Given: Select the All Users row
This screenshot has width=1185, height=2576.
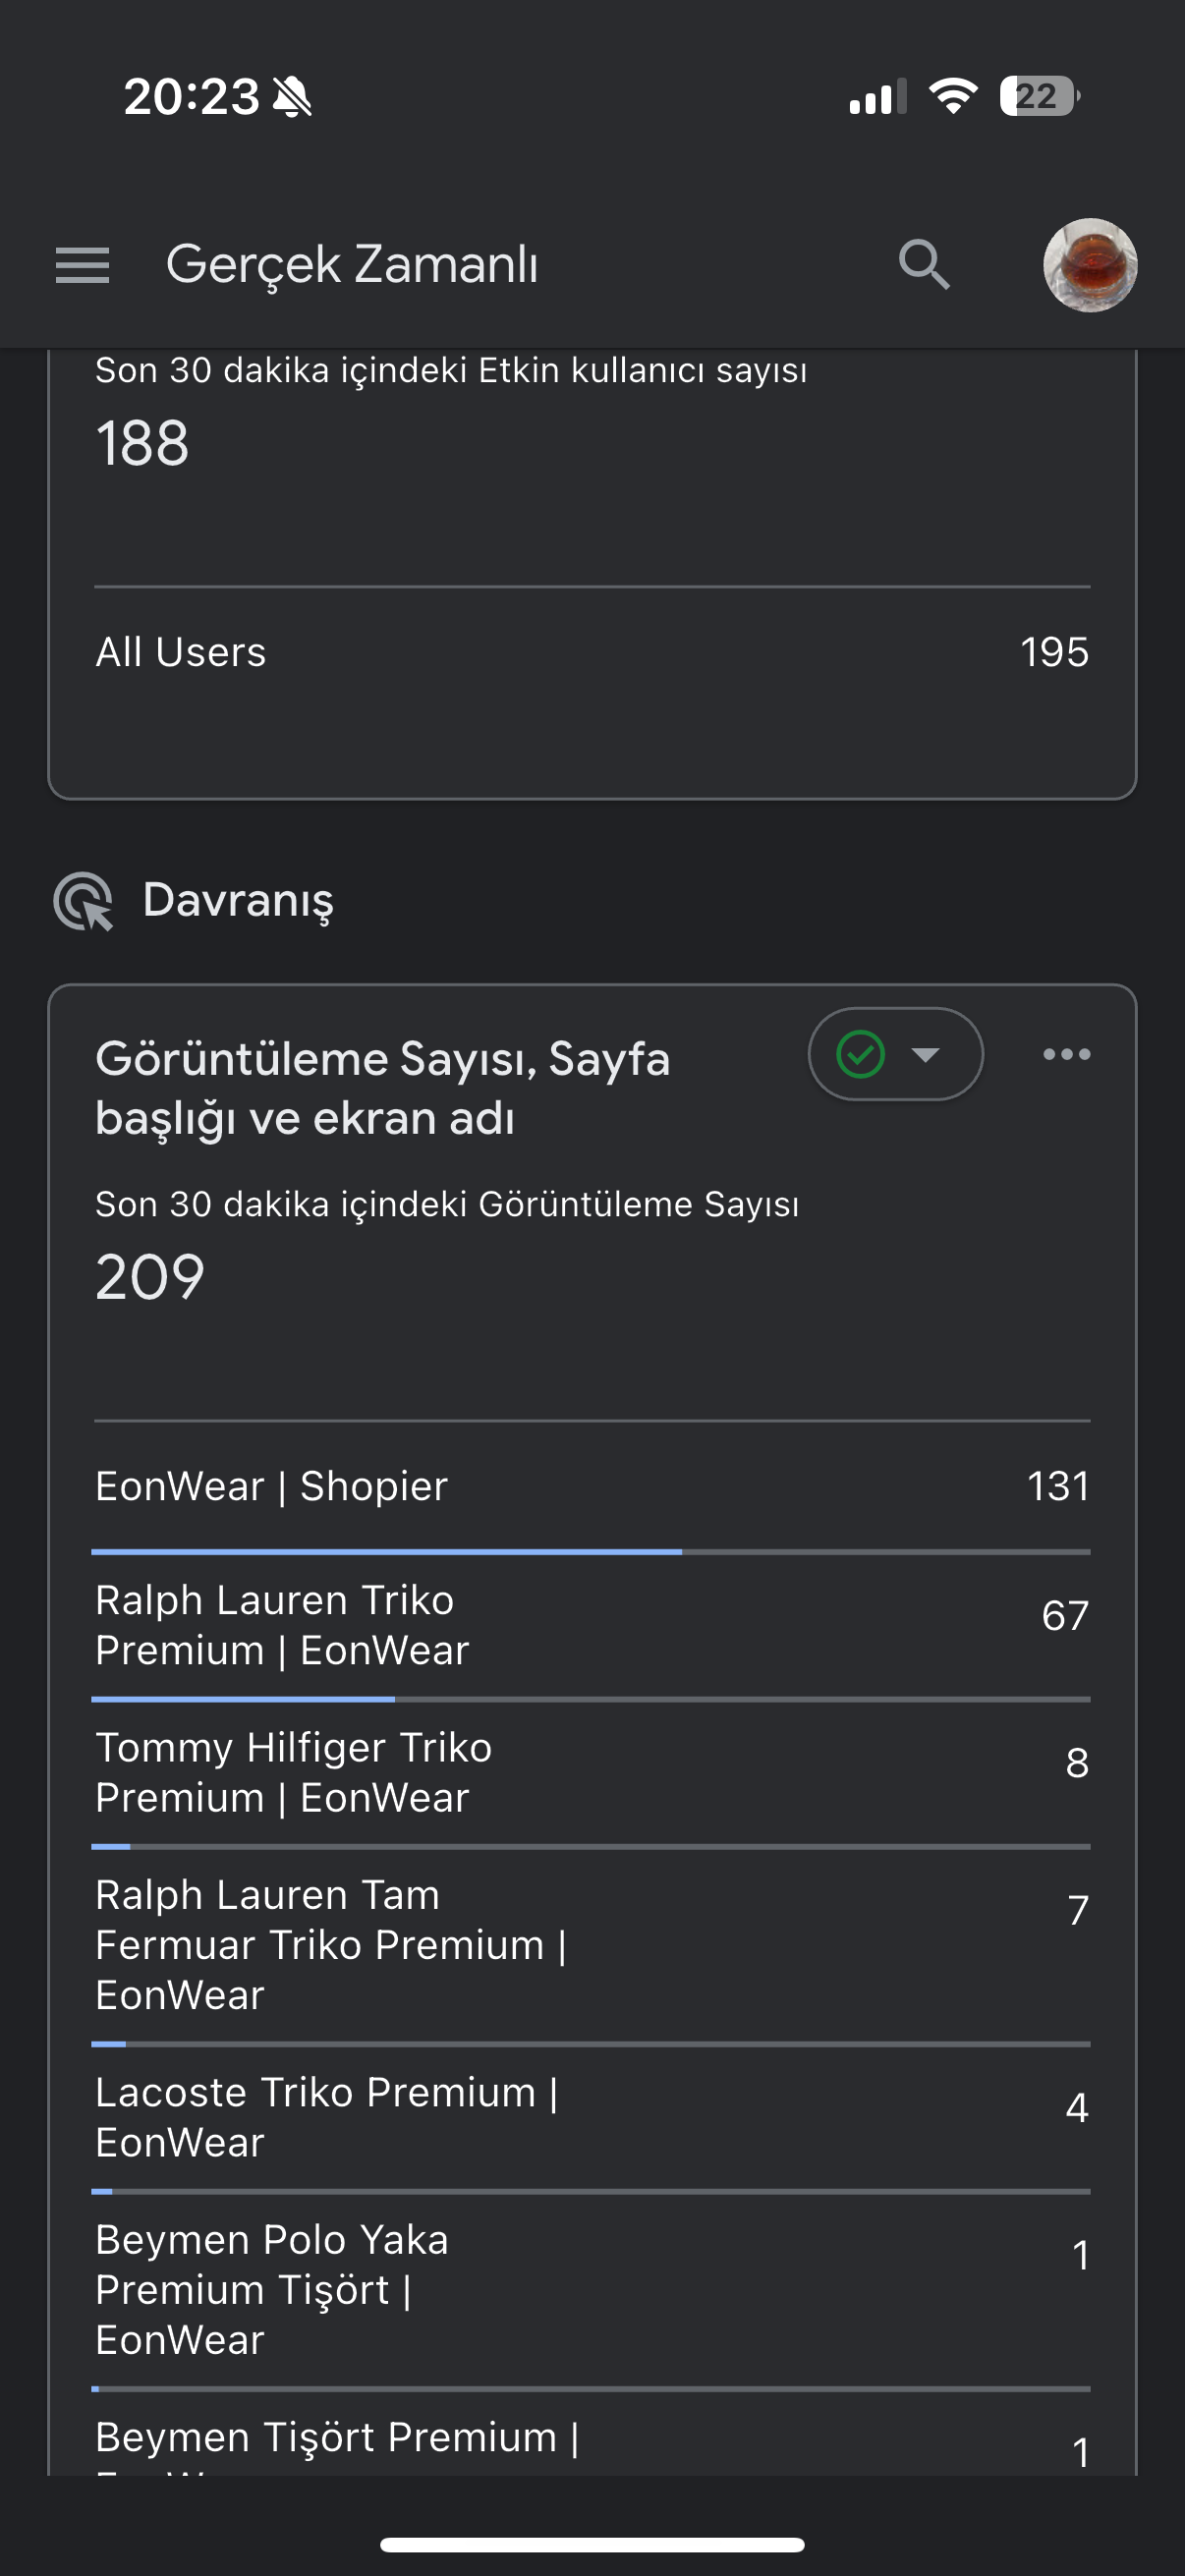Looking at the screenshot, I should click(592, 652).
